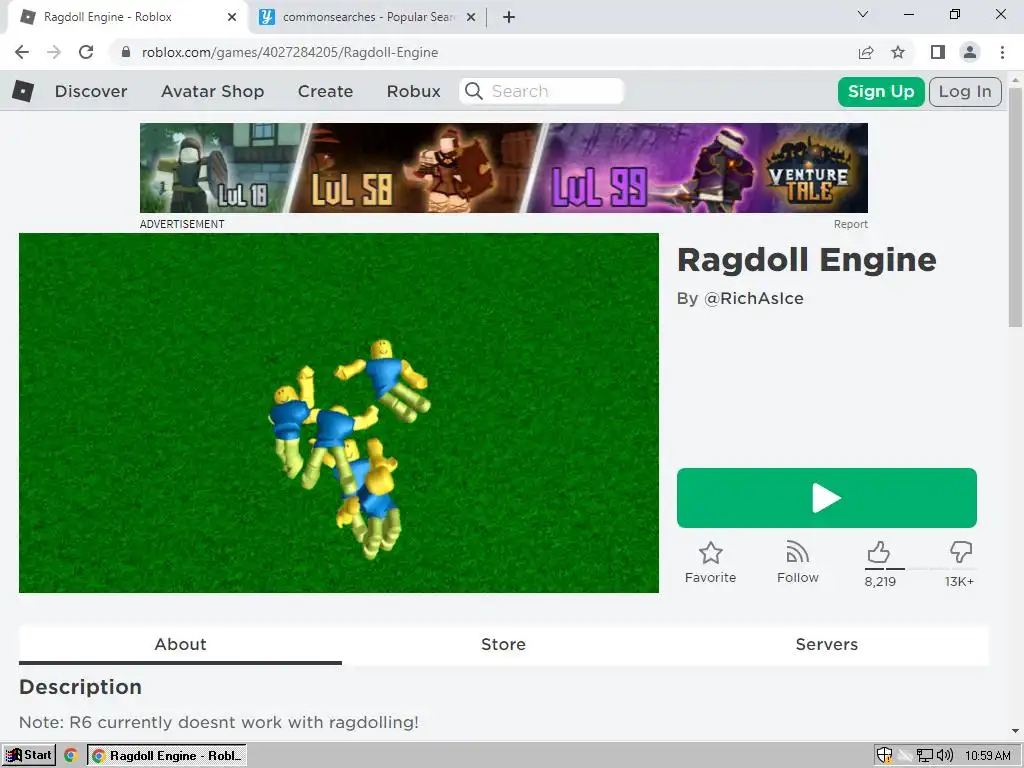Click the Venture Tale ad banner
The image size is (1024, 768).
pos(504,168)
